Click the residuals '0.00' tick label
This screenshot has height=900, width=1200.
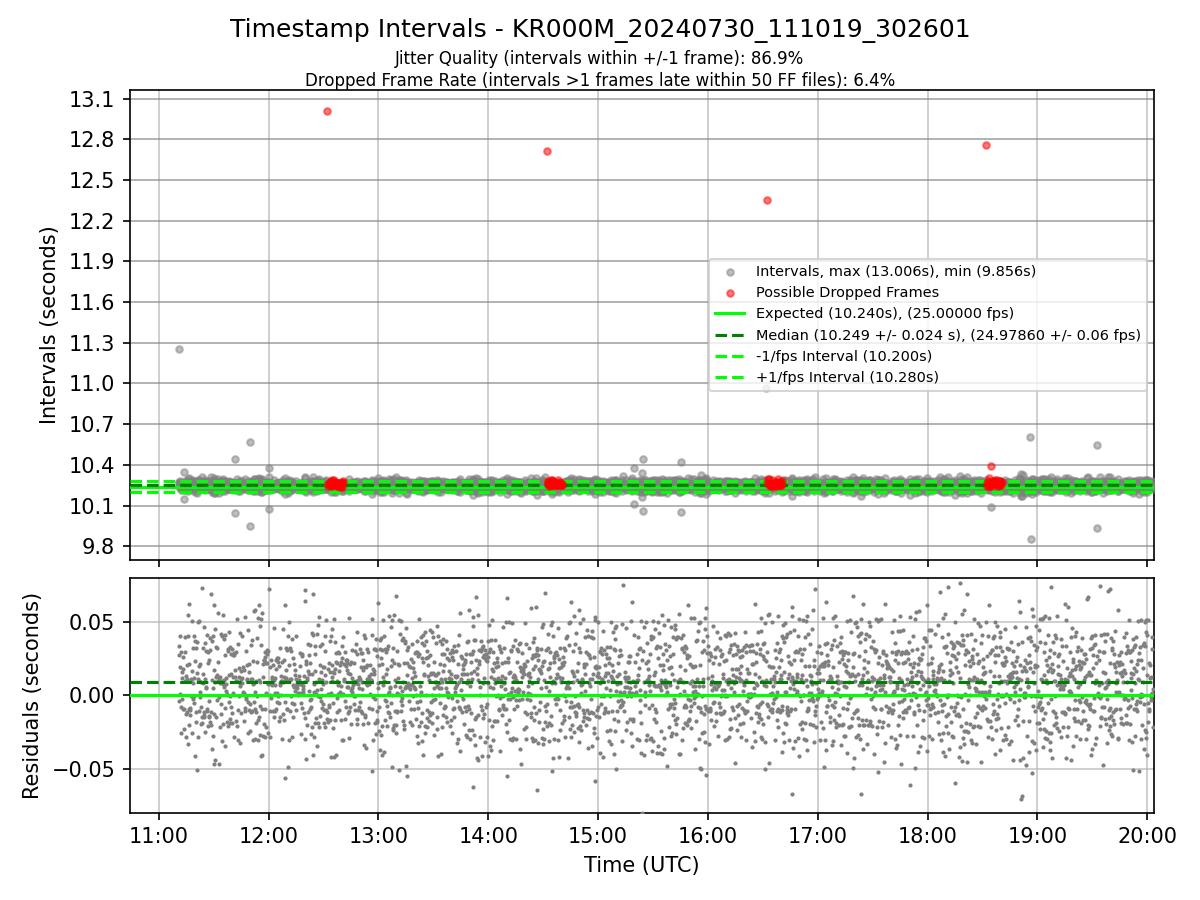94,695
